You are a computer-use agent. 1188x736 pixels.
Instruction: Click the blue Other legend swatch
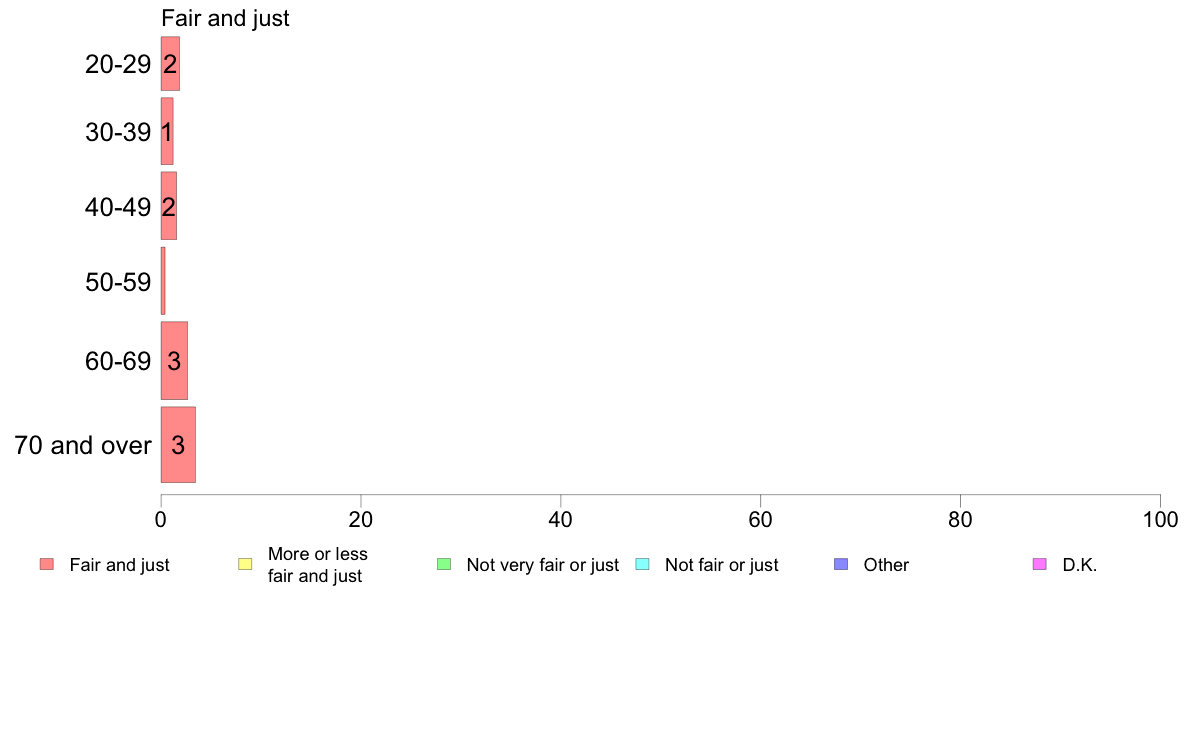tap(841, 564)
